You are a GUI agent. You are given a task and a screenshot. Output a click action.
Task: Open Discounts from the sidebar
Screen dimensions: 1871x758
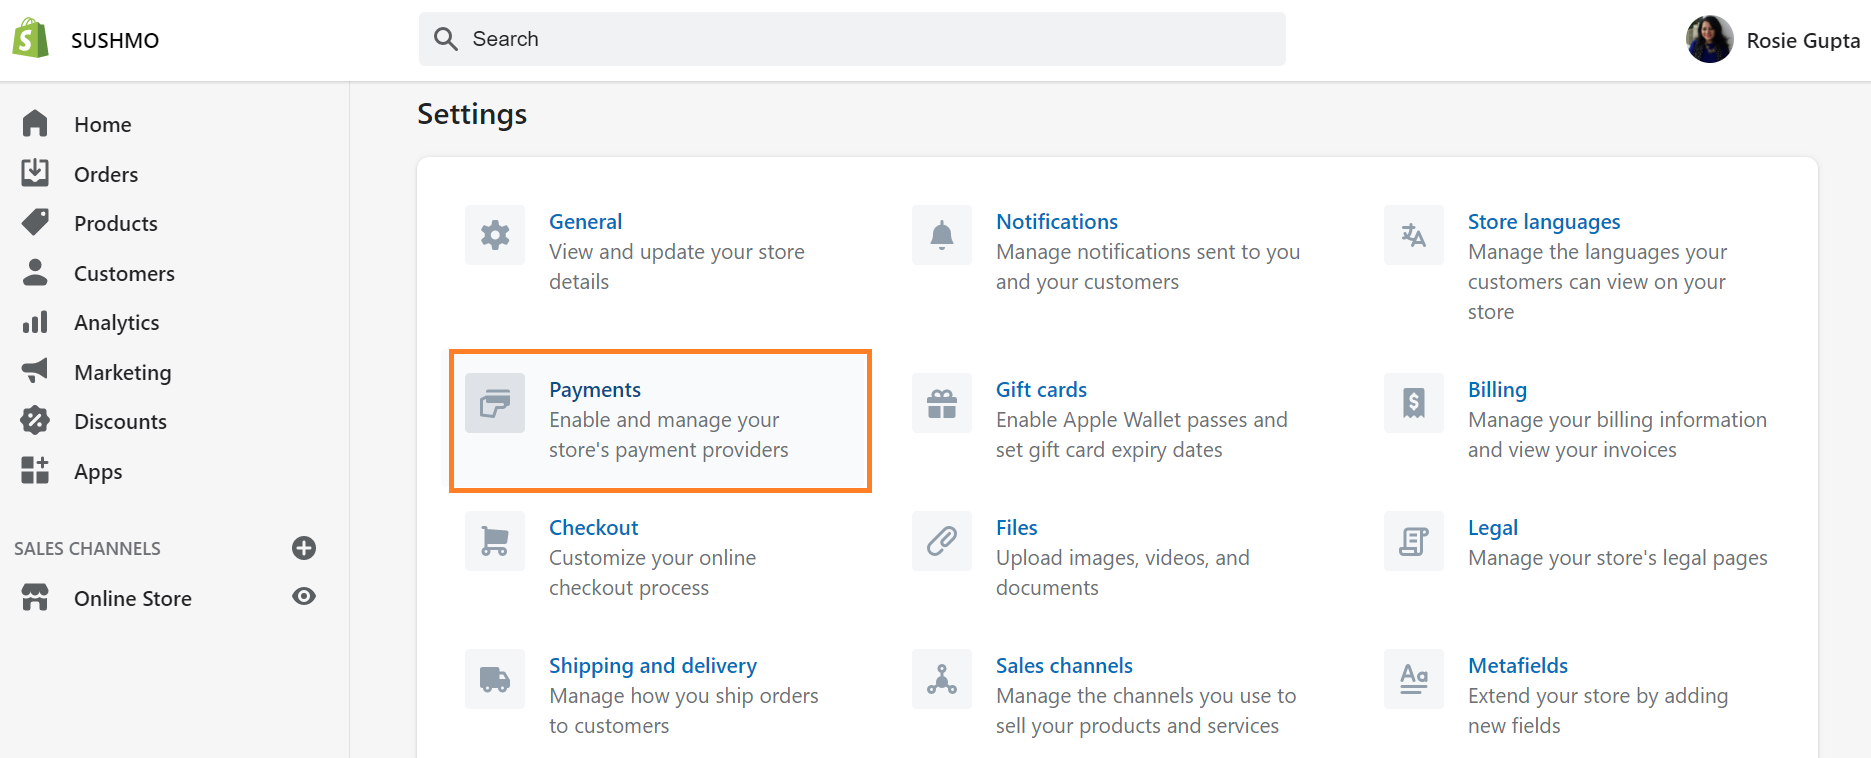click(x=120, y=421)
